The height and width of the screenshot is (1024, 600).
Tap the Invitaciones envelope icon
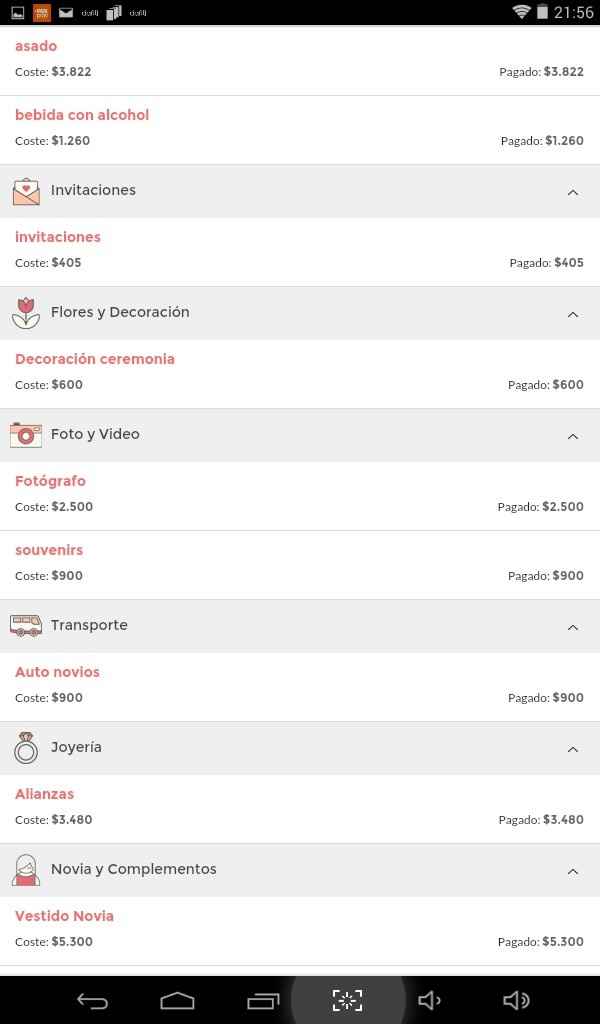(26, 191)
